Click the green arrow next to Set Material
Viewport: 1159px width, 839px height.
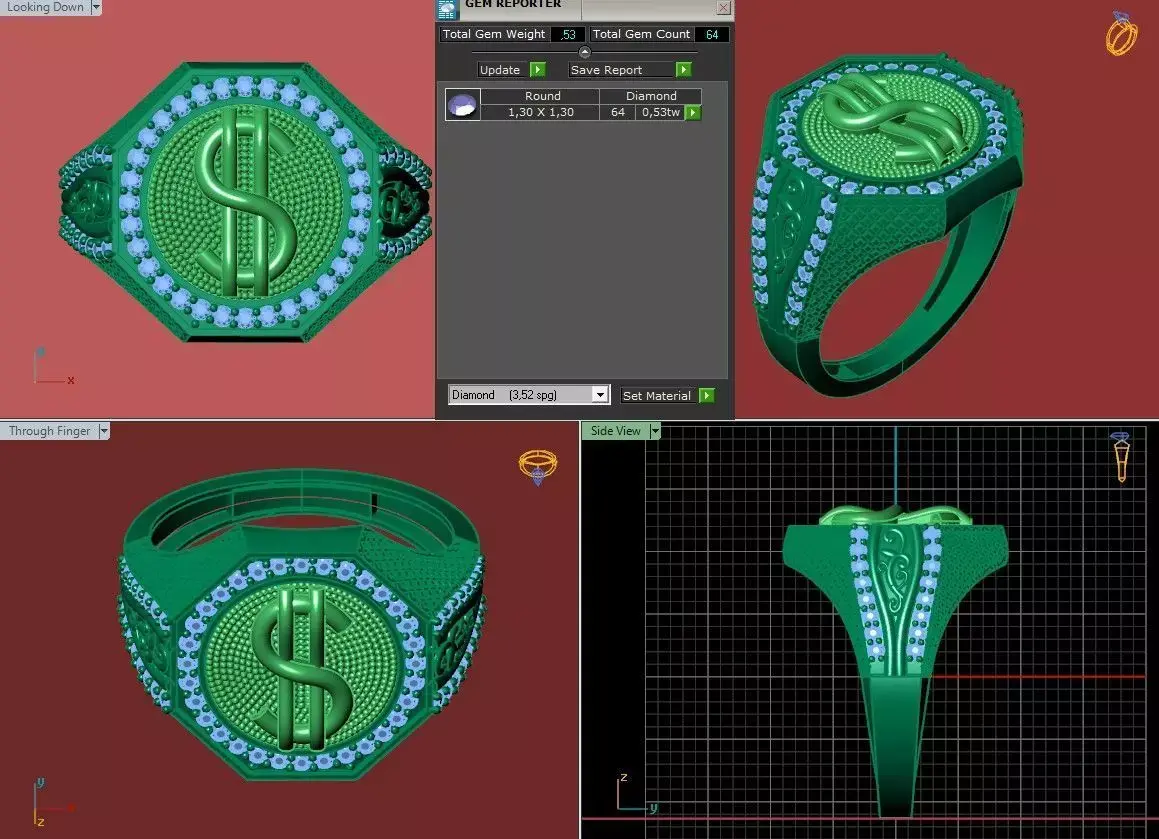[x=707, y=395]
